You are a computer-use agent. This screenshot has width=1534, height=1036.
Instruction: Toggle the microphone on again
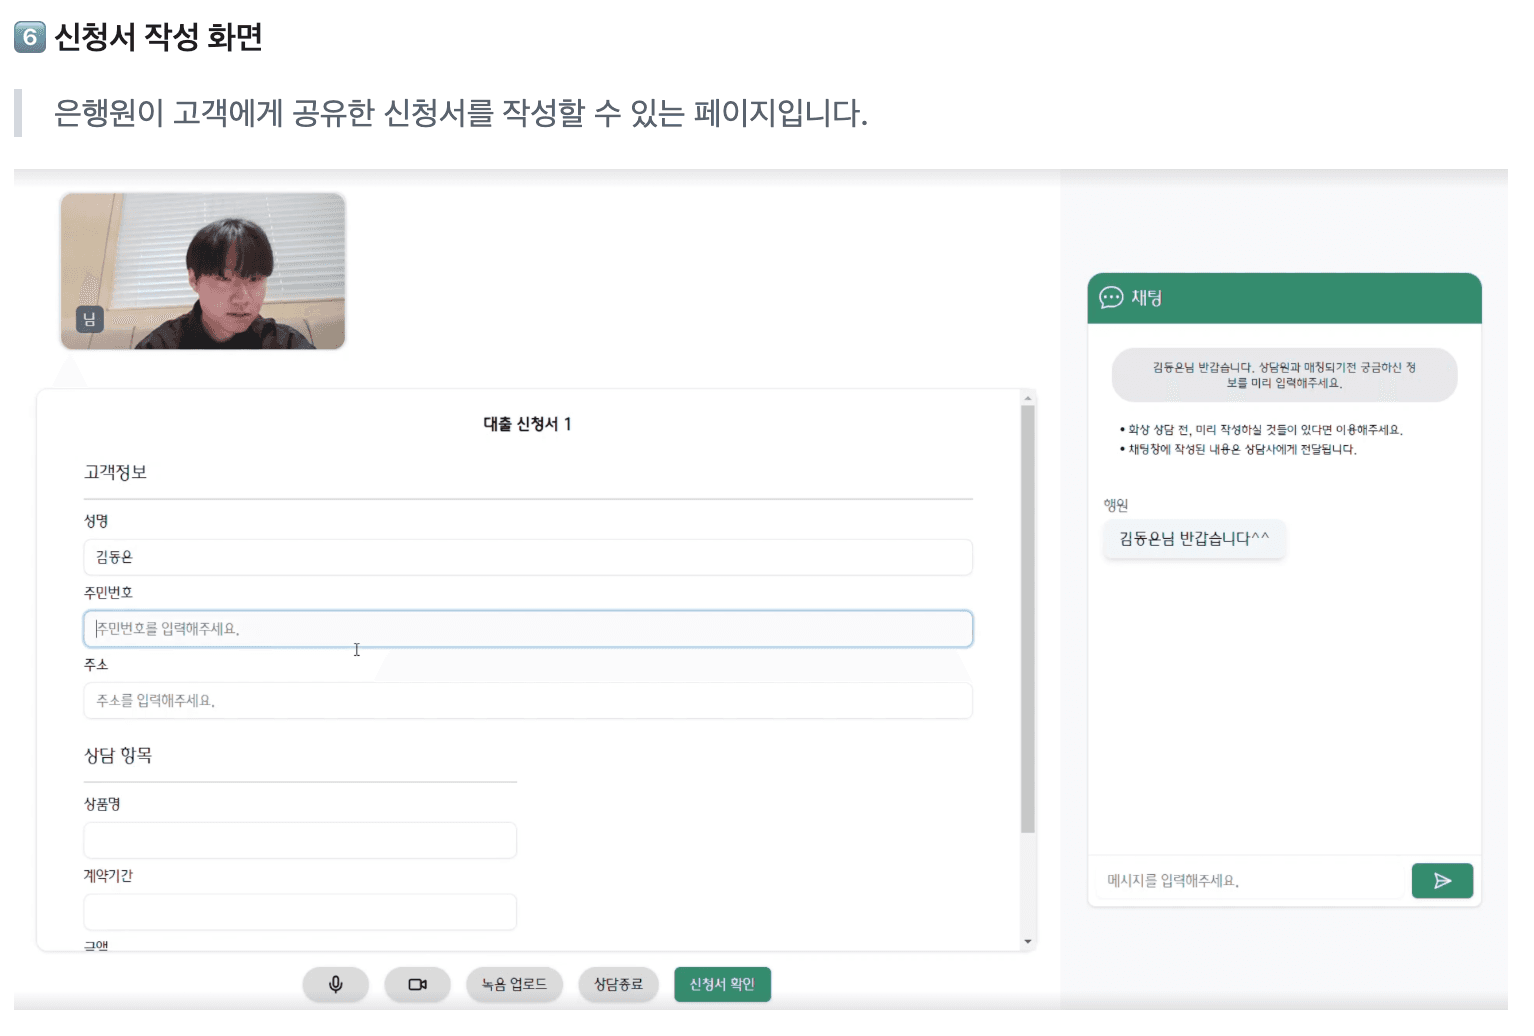(336, 984)
